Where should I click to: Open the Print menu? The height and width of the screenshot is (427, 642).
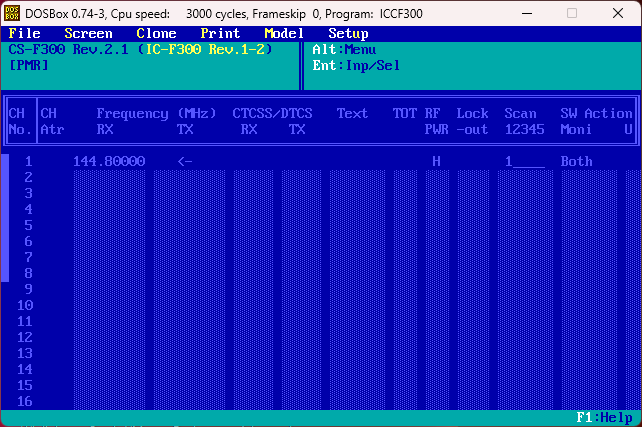220,33
